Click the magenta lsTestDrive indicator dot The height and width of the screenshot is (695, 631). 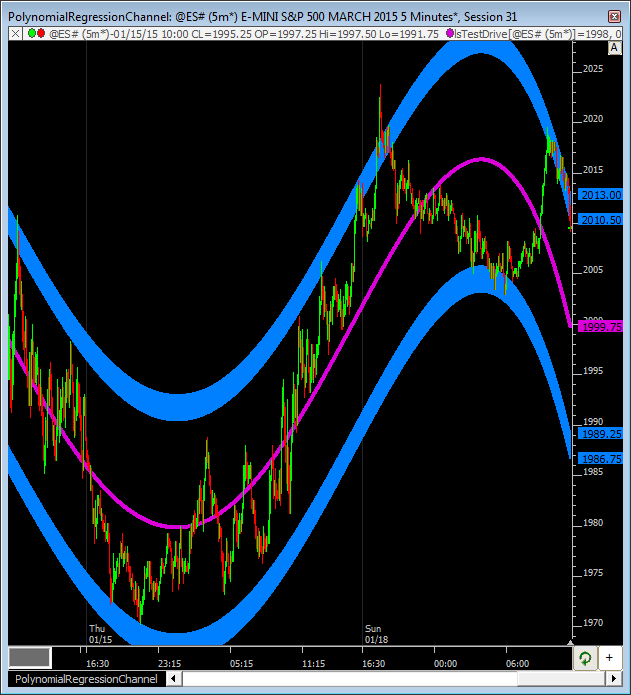pos(451,33)
